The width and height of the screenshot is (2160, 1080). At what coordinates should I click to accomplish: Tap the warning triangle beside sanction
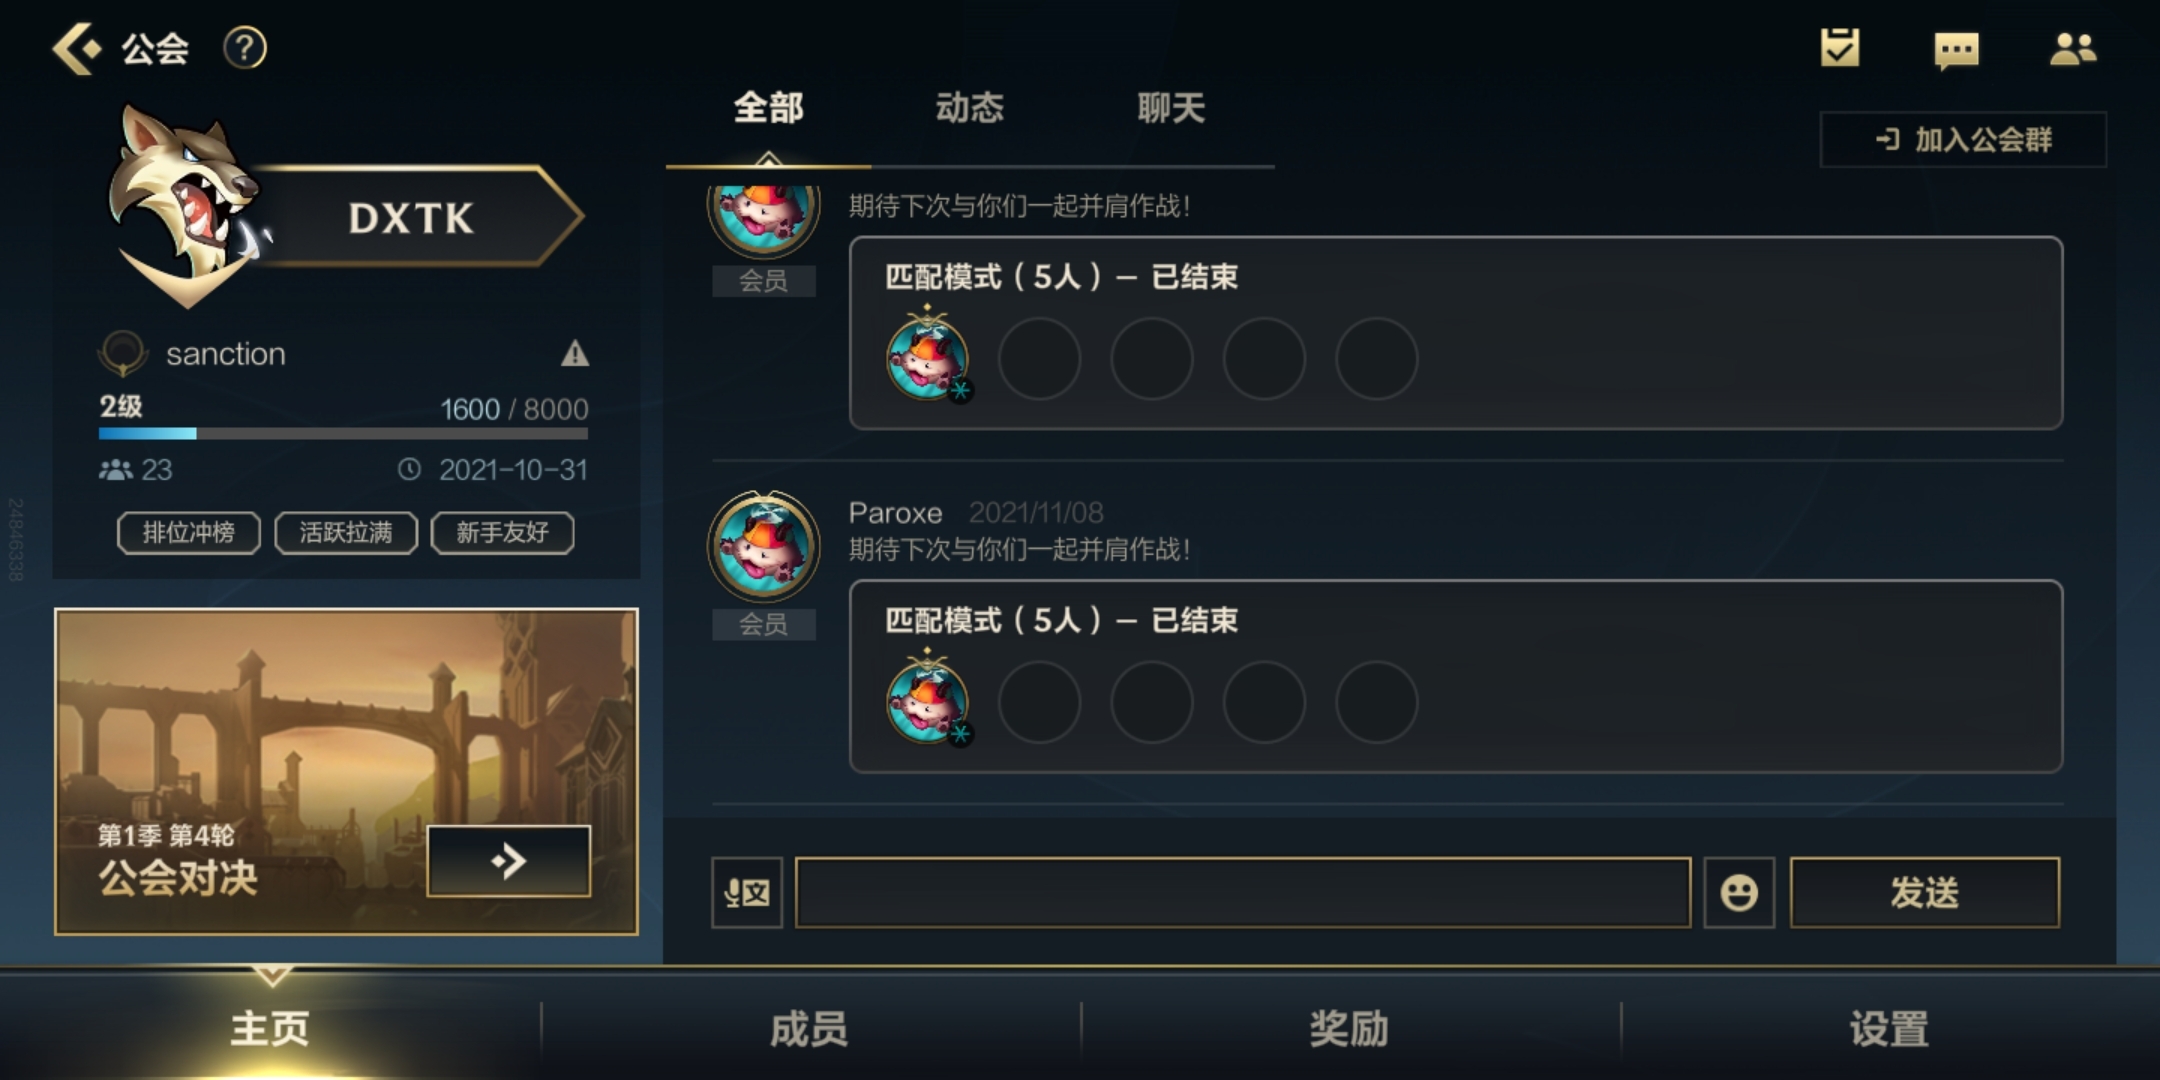pyautogui.click(x=574, y=353)
